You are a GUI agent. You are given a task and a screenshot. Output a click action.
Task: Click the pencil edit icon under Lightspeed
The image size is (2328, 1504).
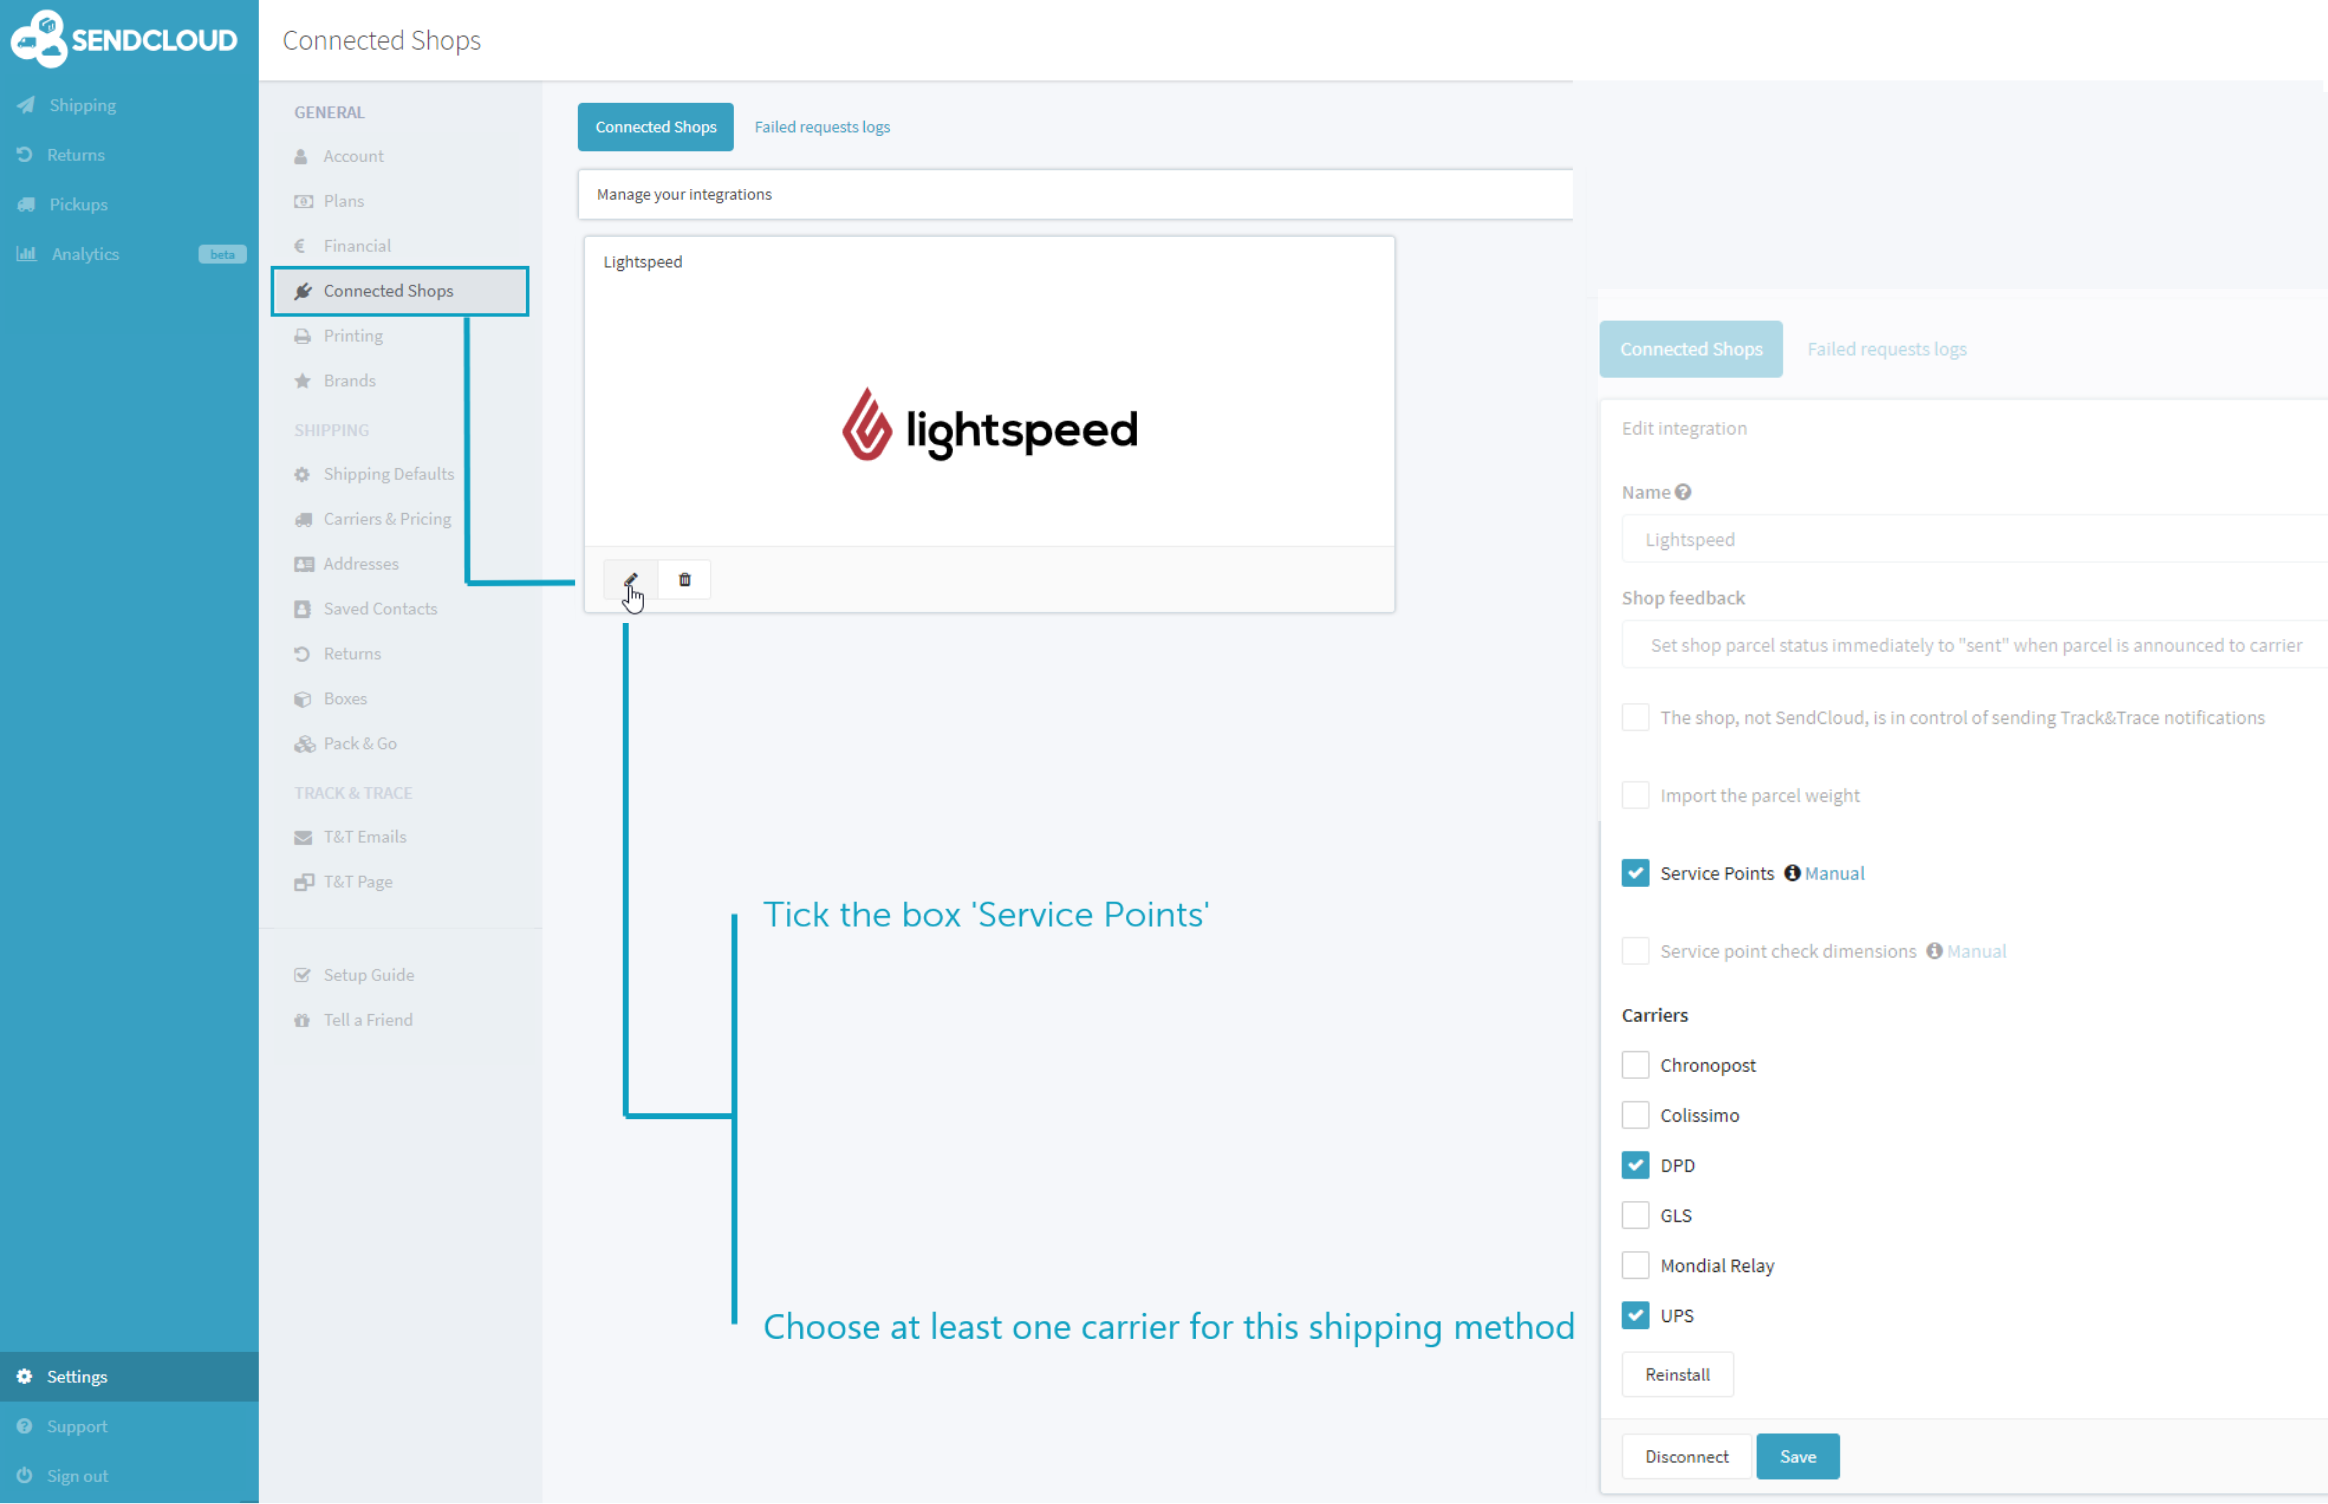coord(631,580)
